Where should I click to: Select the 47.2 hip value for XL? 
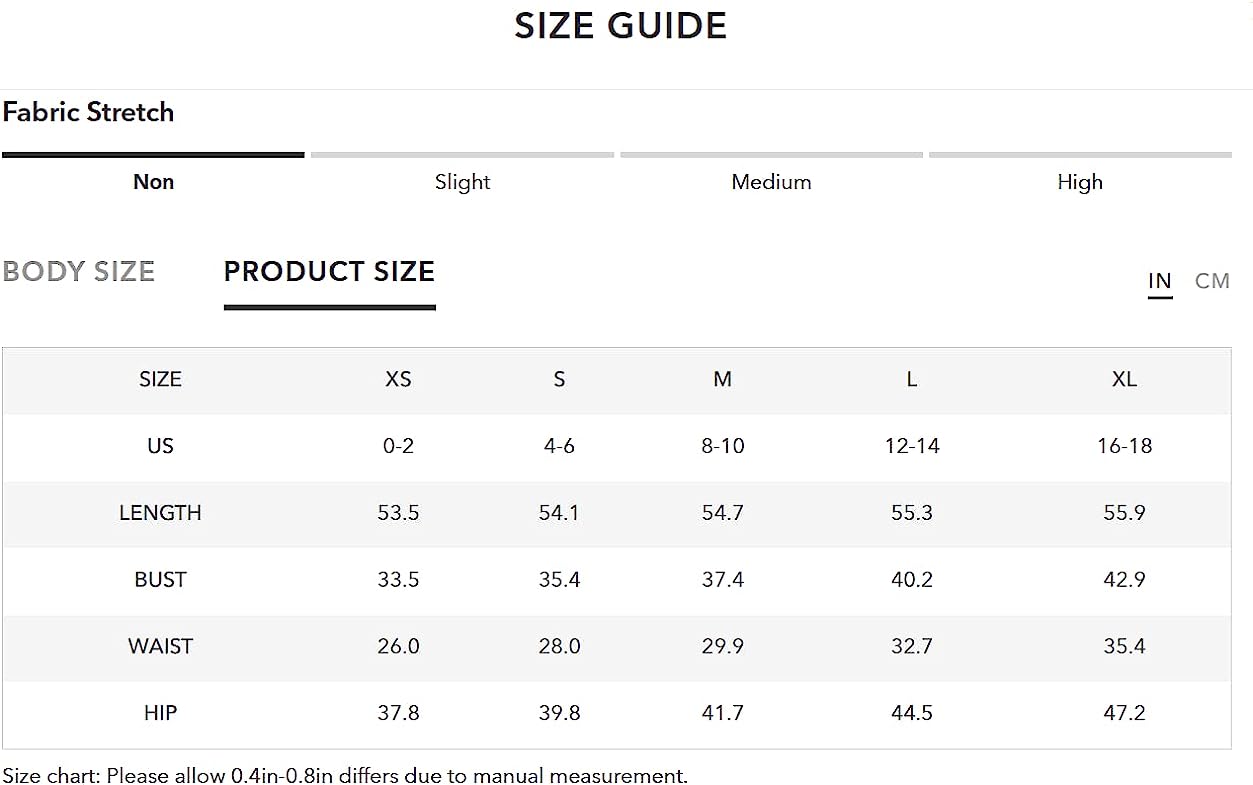(x=1124, y=713)
